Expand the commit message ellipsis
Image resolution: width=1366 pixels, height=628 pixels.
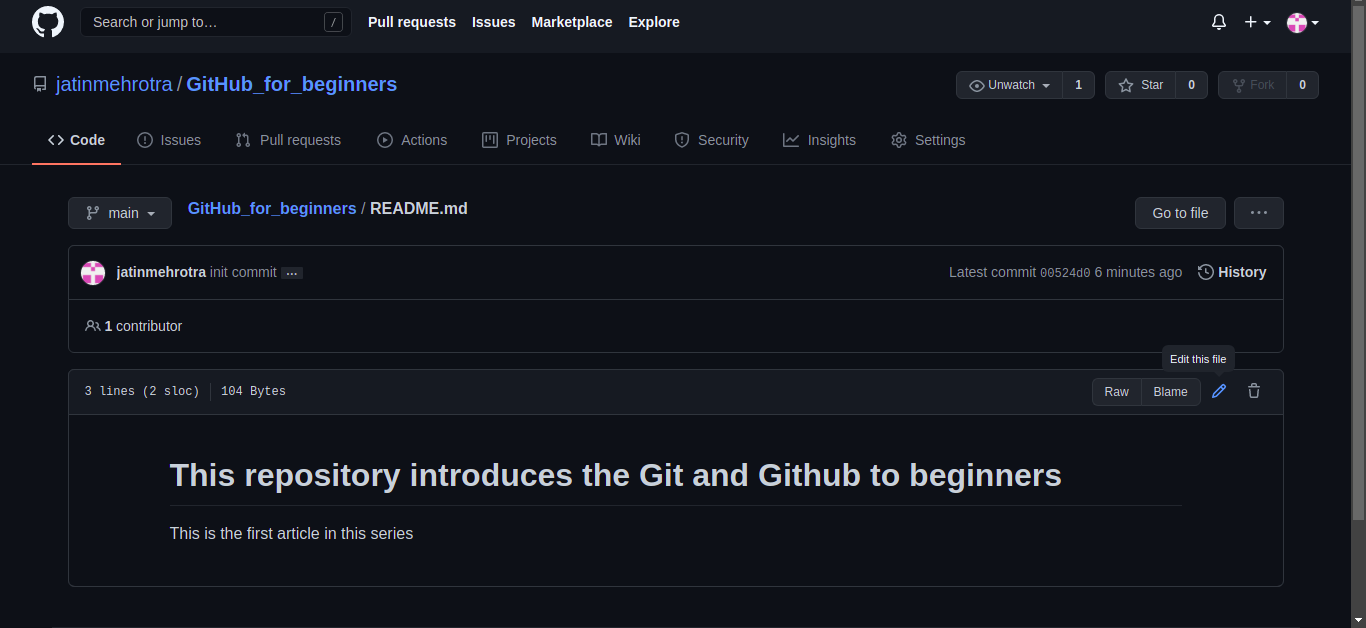click(292, 273)
